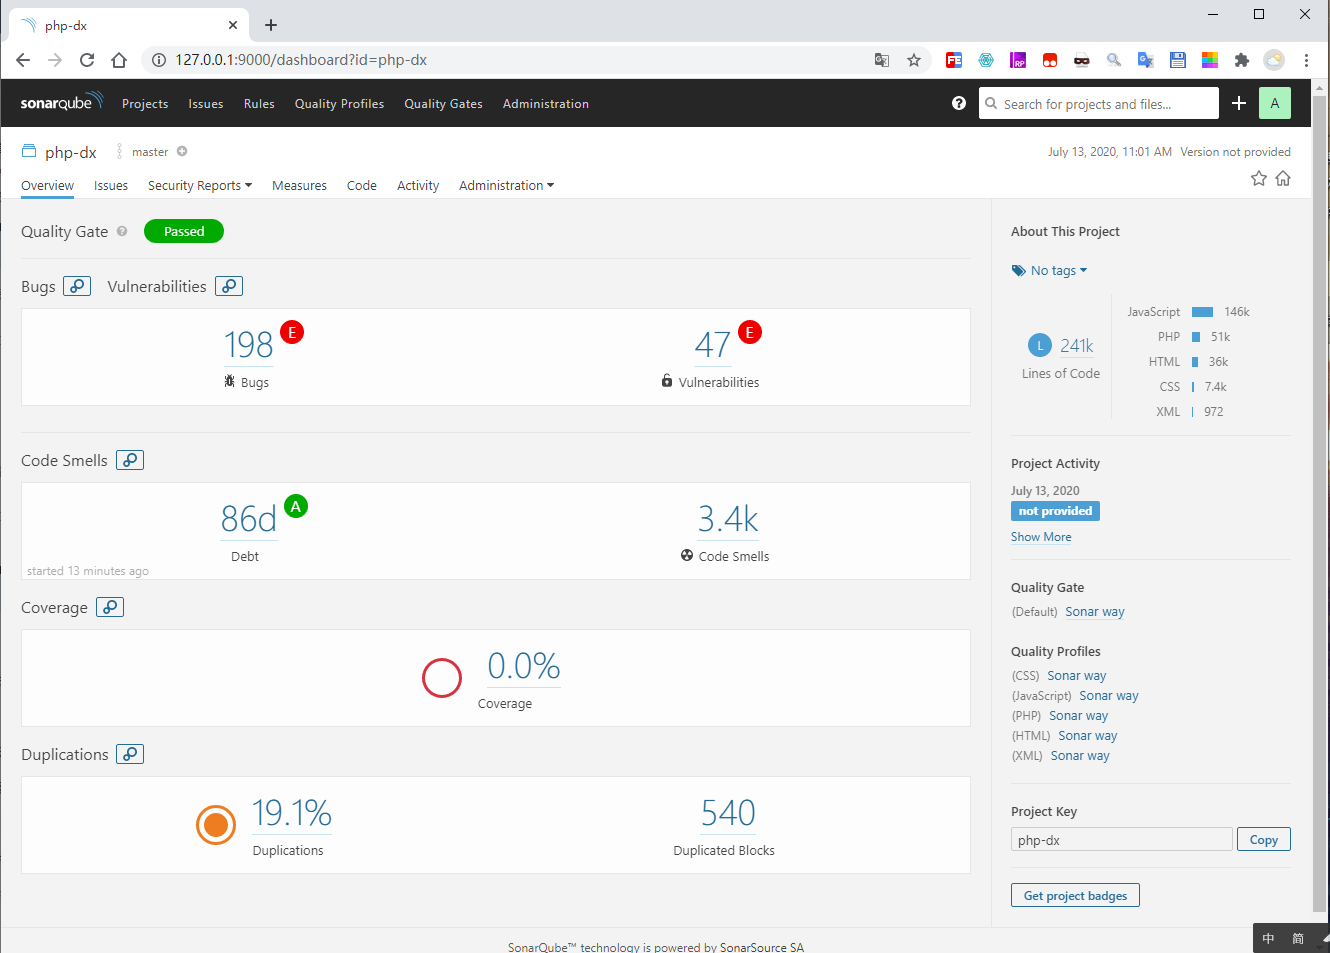Select the project Issues tab
Image resolution: width=1330 pixels, height=953 pixels.
(x=111, y=186)
